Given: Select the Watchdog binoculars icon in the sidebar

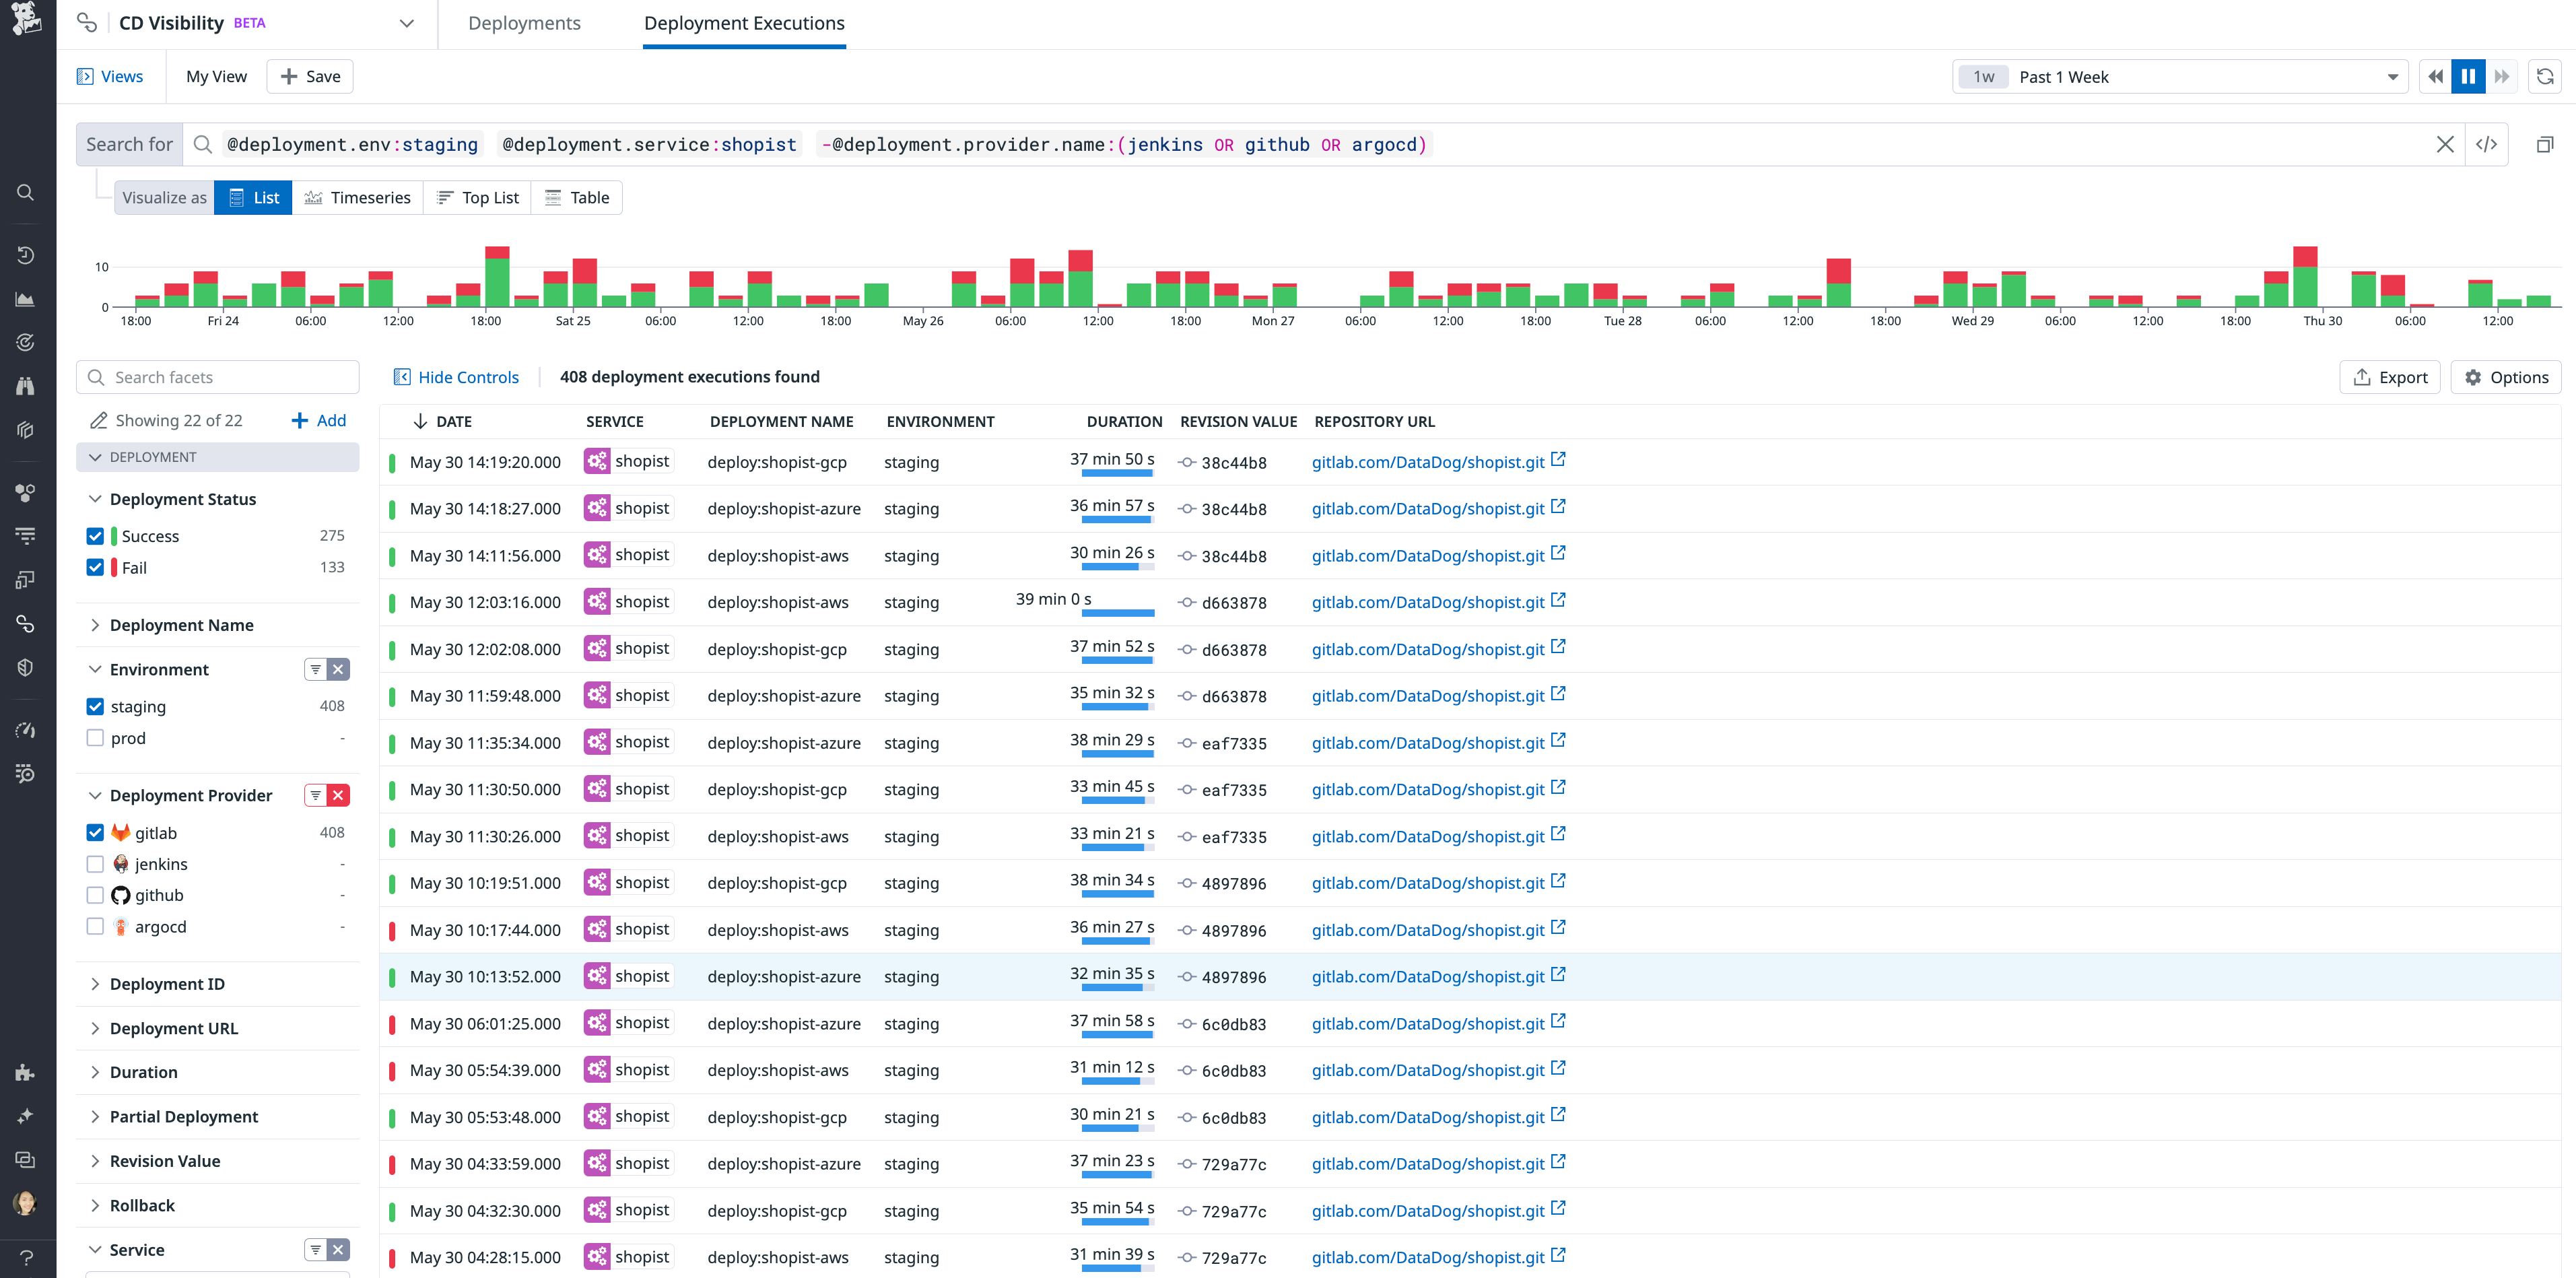Looking at the screenshot, I should pos(26,385).
